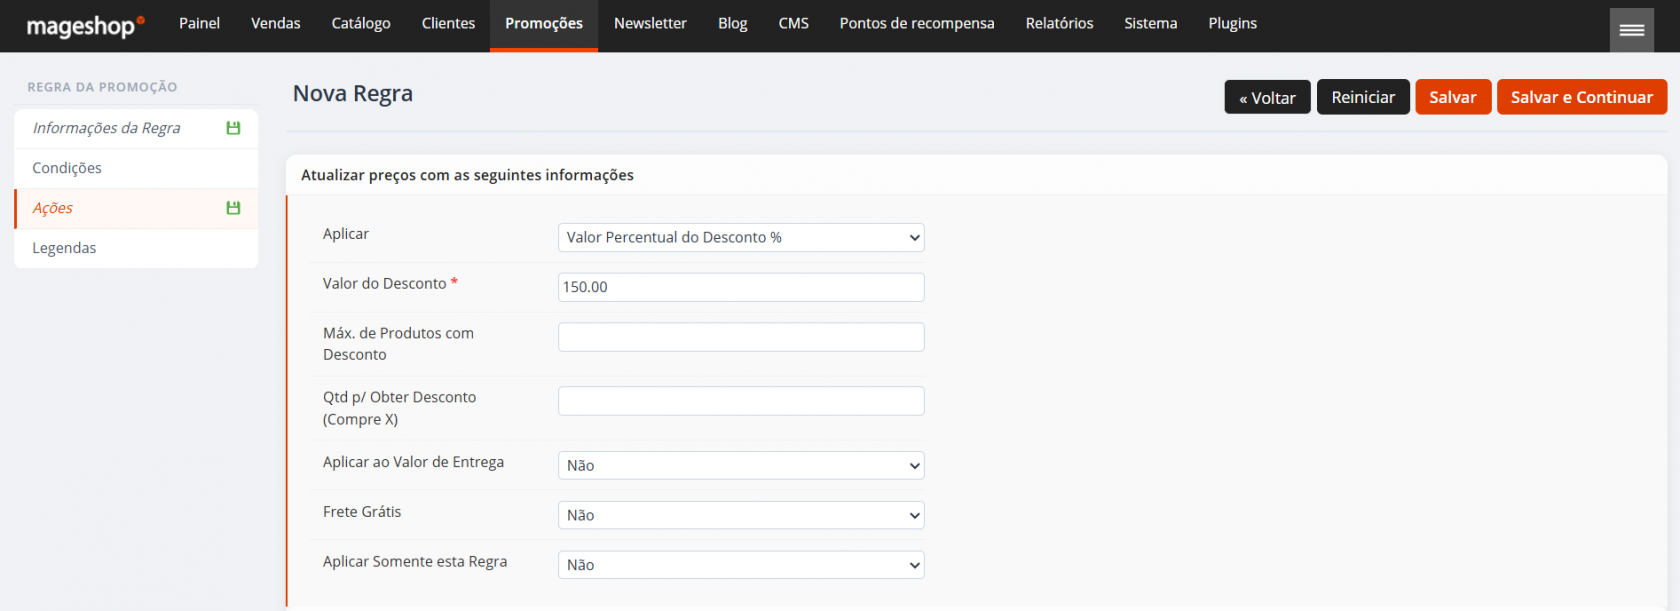Switch to the Condições tab
The image size is (1680, 611).
coord(67,168)
